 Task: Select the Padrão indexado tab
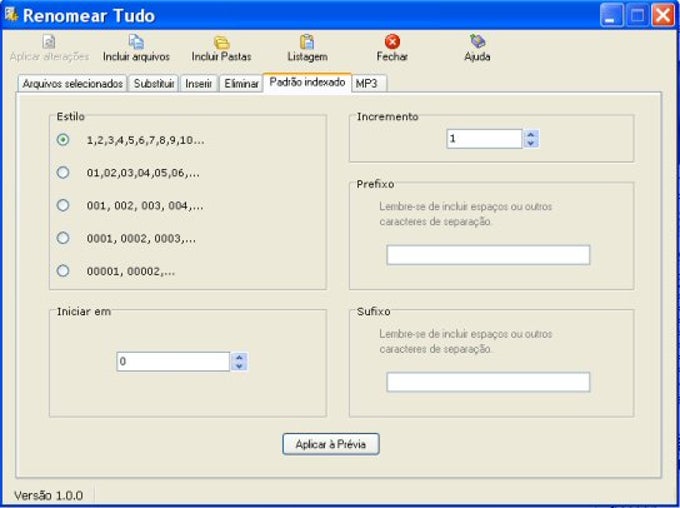[307, 82]
